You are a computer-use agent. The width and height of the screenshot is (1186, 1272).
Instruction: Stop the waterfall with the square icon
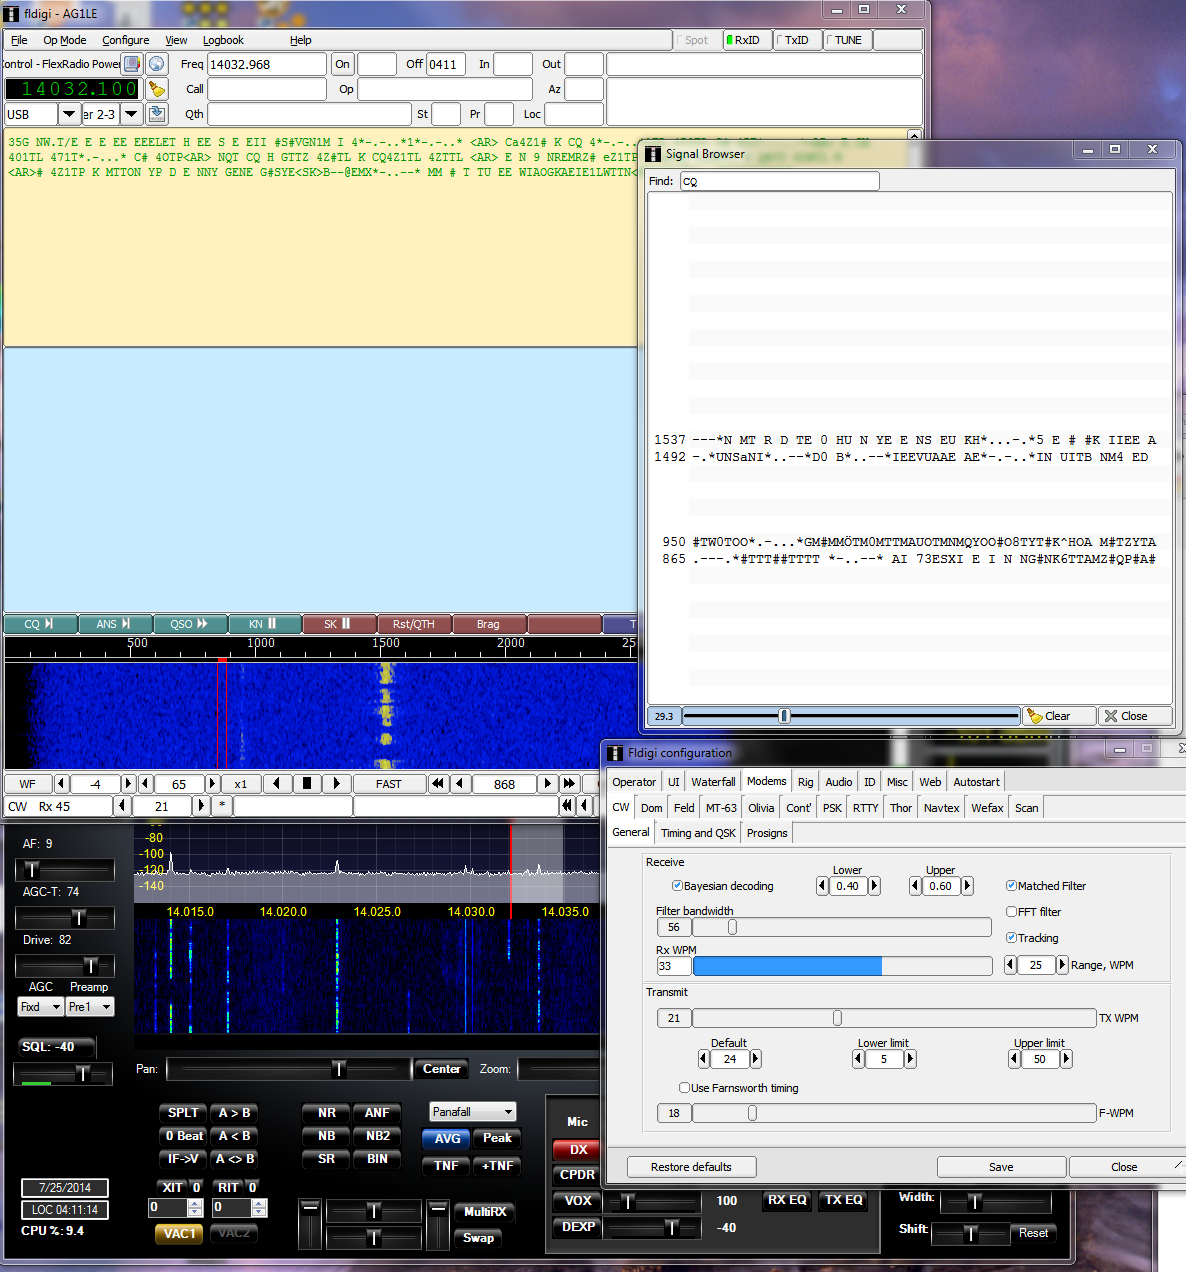pyautogui.click(x=307, y=784)
